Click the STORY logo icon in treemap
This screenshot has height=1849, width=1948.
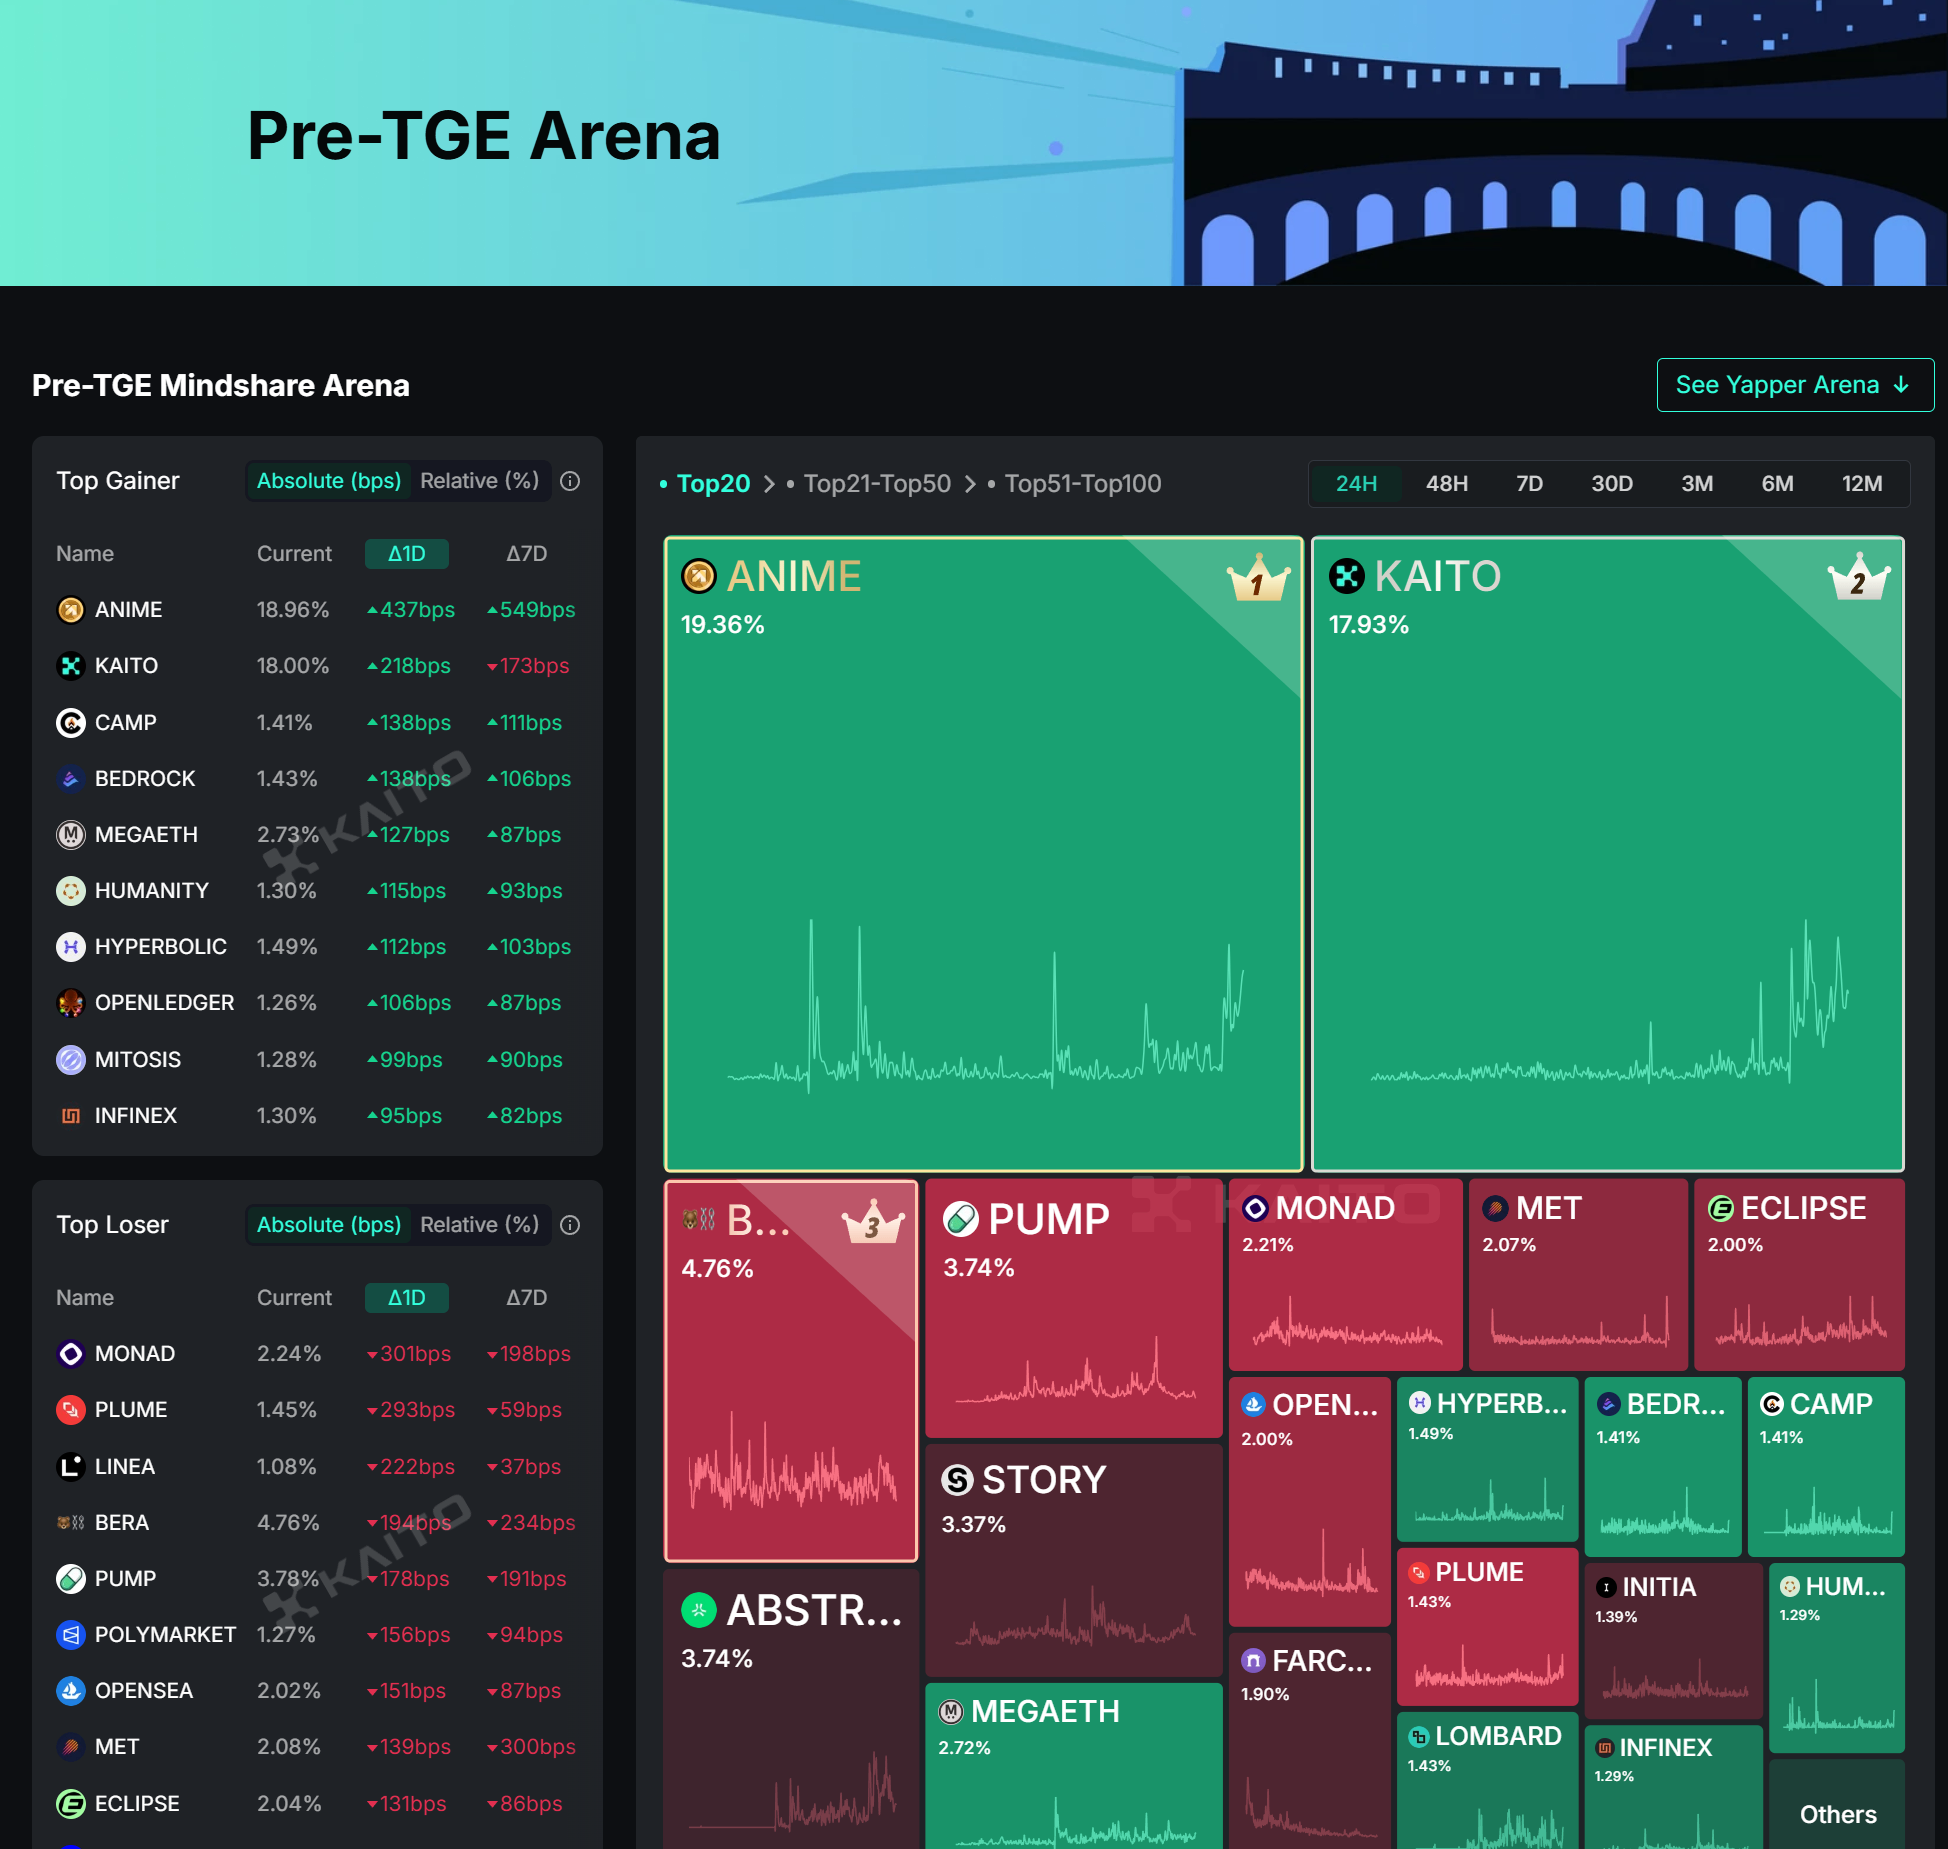[957, 1480]
